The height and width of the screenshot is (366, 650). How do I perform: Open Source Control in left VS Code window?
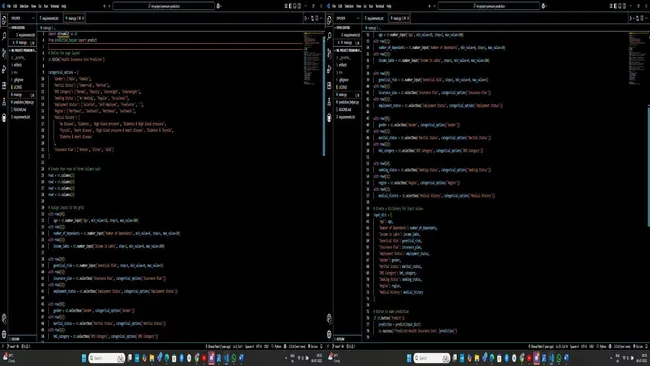tap(4, 52)
